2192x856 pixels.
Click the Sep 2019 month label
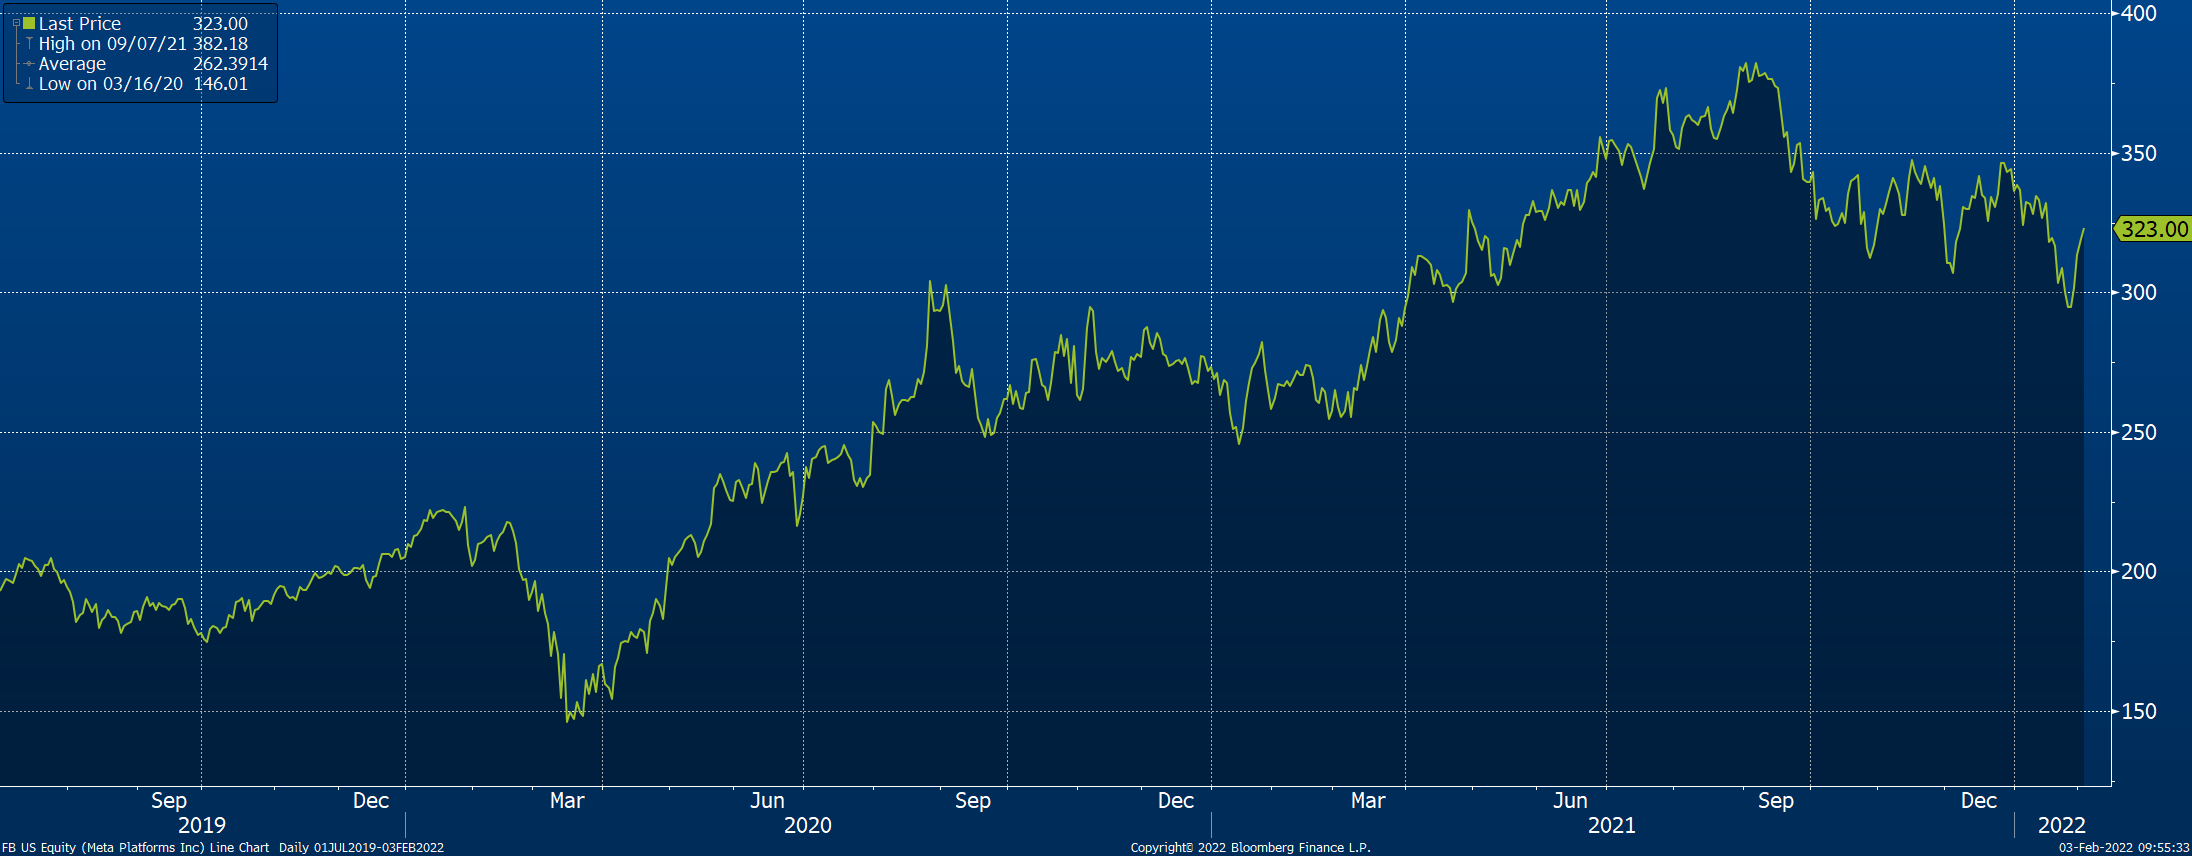(169, 801)
